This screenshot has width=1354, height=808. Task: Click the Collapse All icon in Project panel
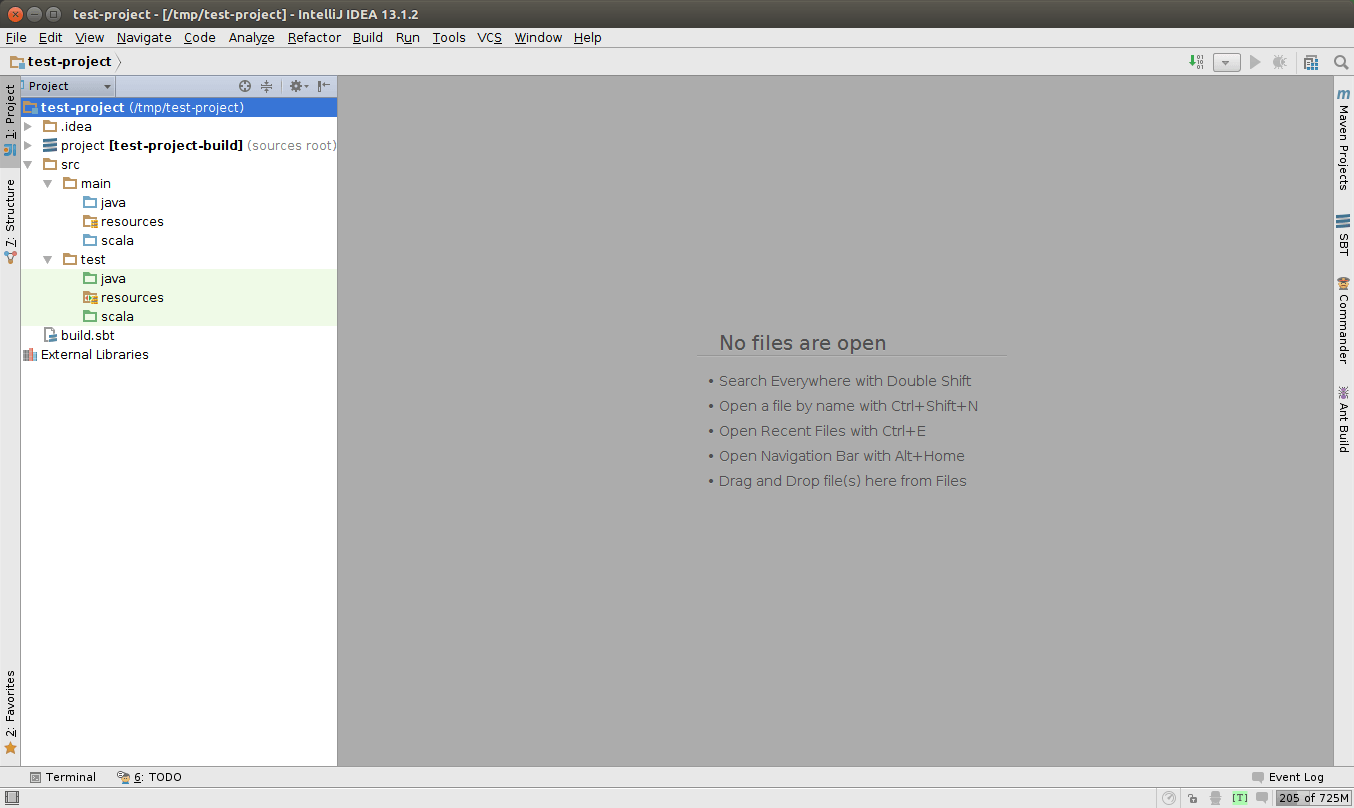pos(267,86)
